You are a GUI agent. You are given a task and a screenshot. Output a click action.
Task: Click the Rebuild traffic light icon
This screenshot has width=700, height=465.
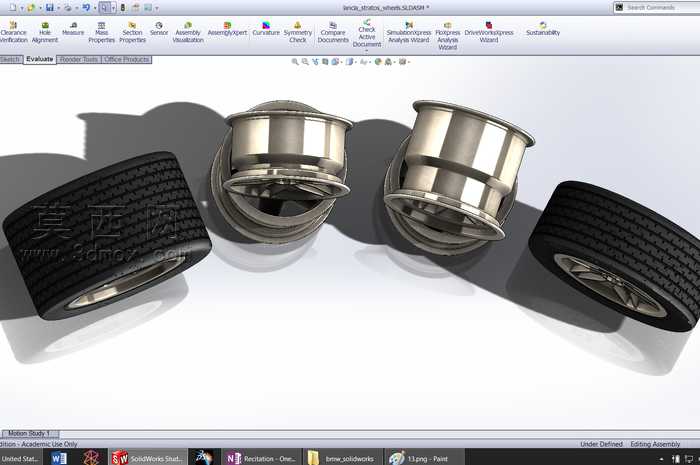(x=123, y=8)
